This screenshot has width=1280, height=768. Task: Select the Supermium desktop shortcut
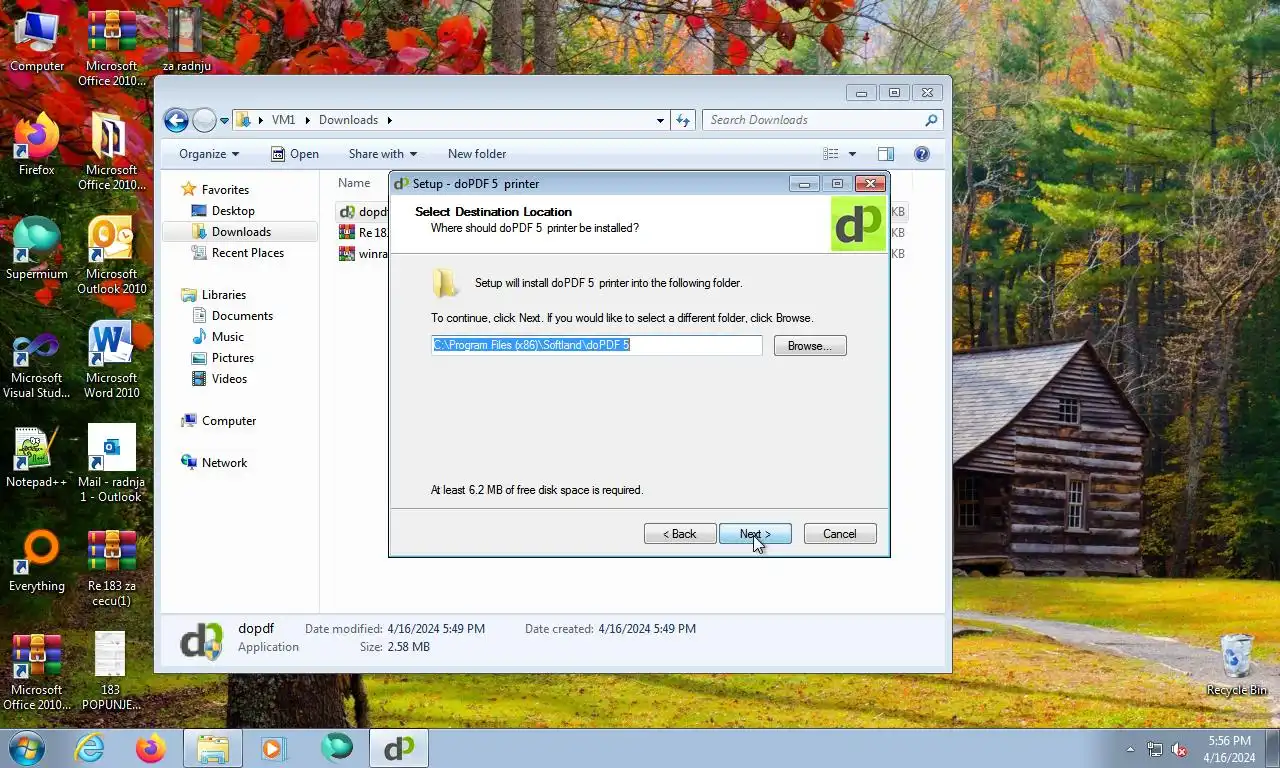coord(37,248)
